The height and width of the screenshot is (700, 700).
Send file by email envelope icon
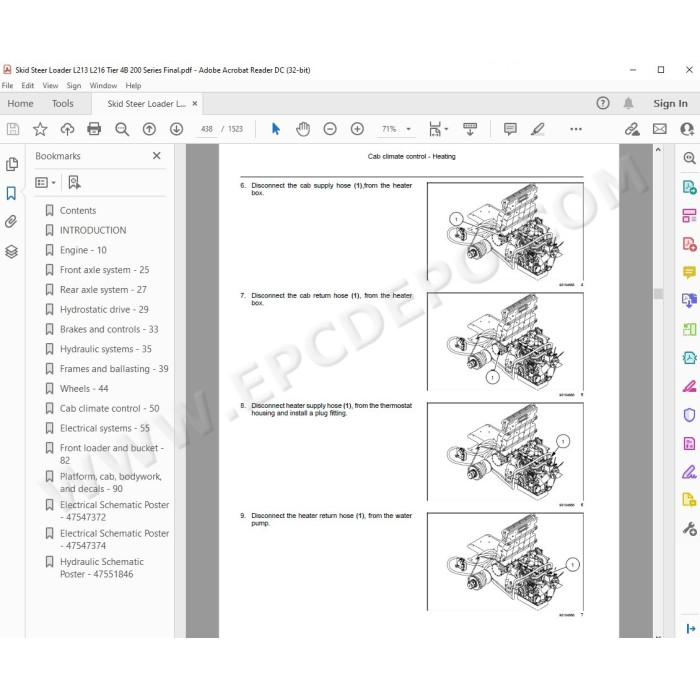click(659, 129)
